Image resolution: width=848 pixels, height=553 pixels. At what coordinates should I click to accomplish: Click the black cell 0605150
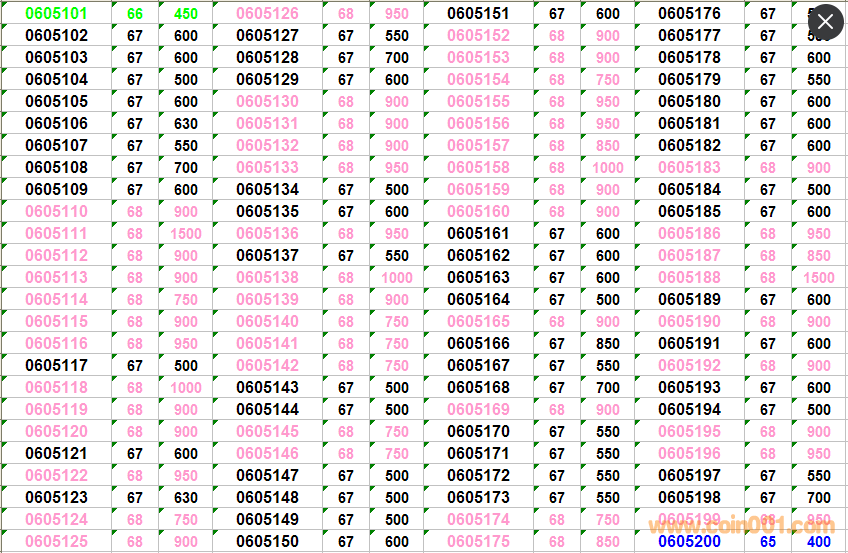267,541
